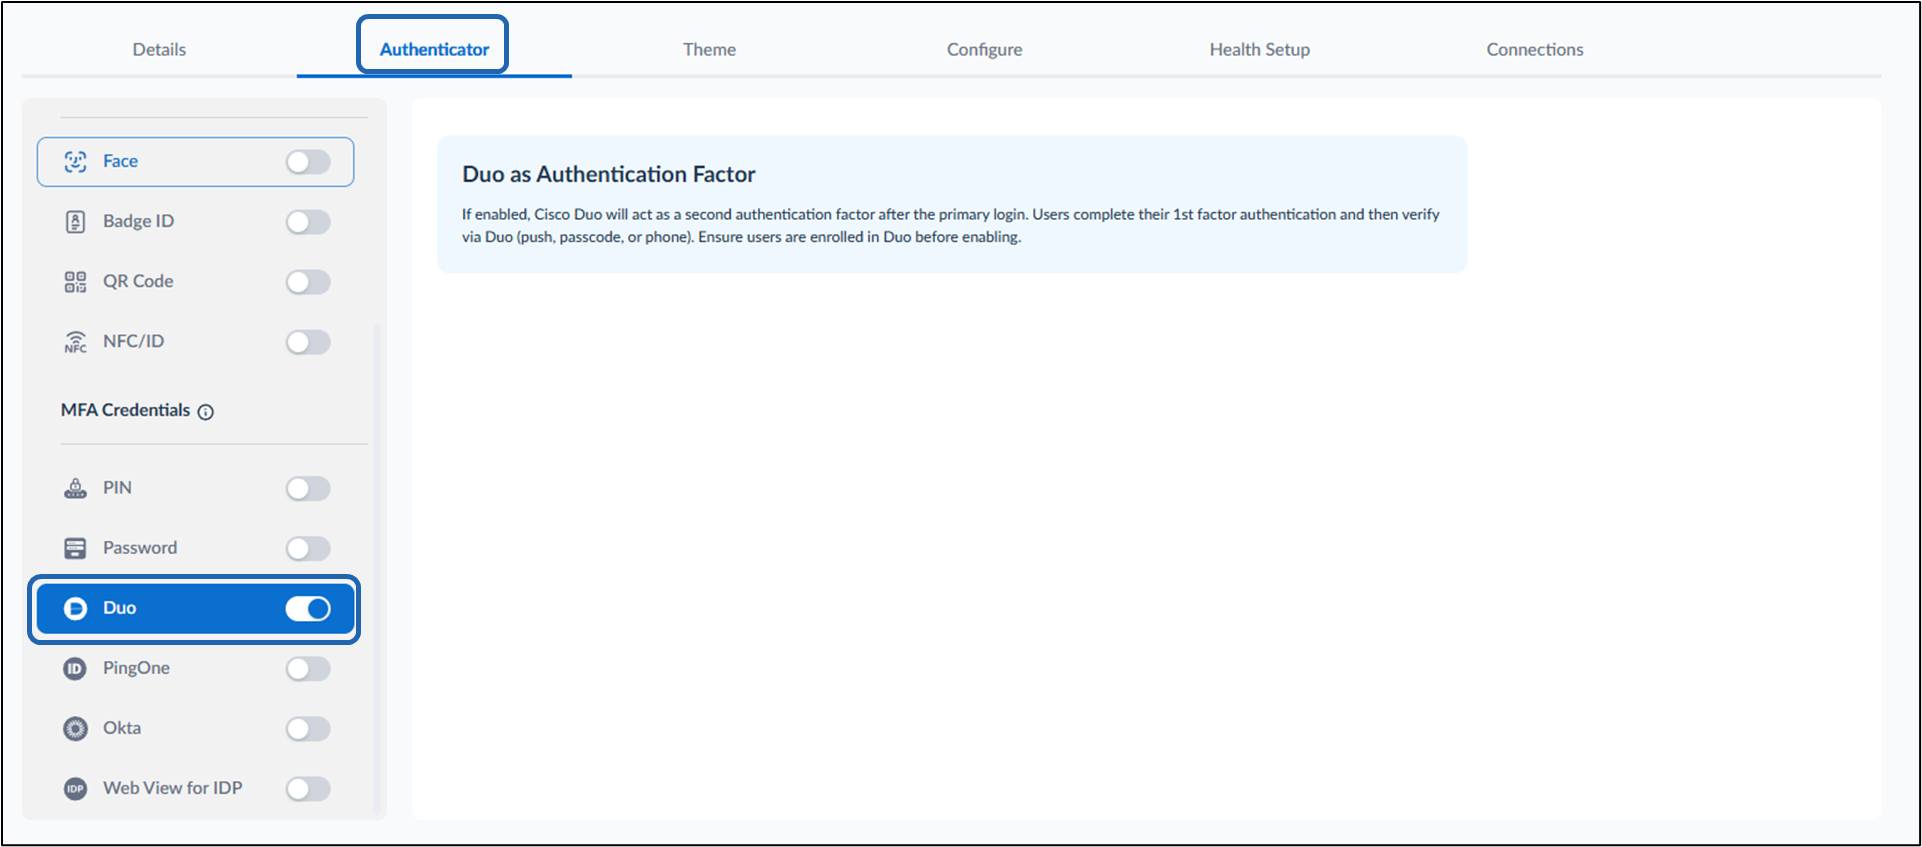Switch to the Theme tab
Viewport: 1922px width, 847px height.
pyautogui.click(x=709, y=49)
